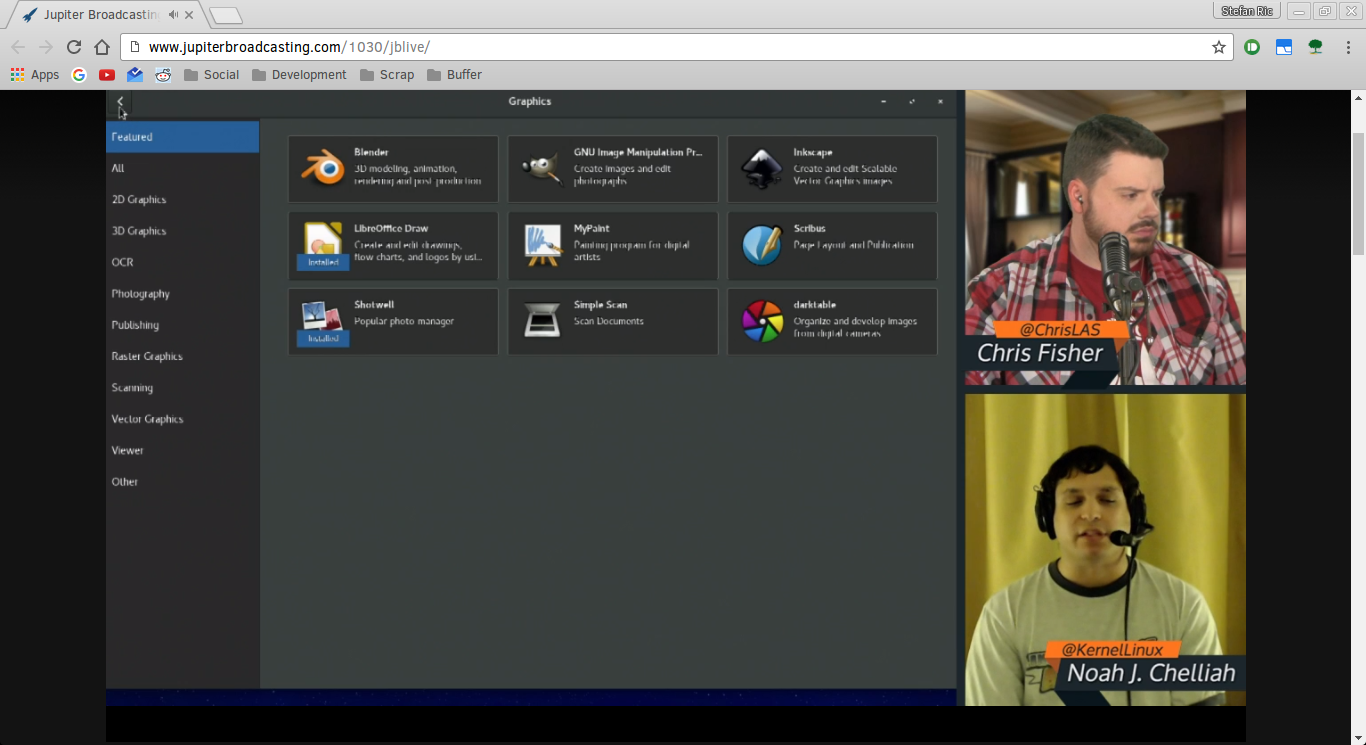The image size is (1366, 745).
Task: Select the Other category
Action: click(x=183, y=482)
